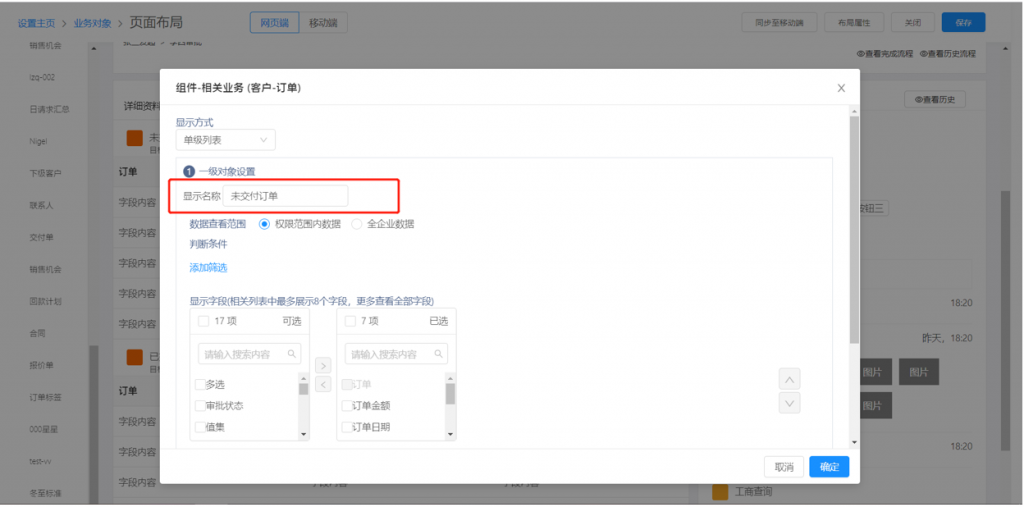Image resolution: width=1024 pixels, height=507 pixels.
Task: Click search icon in 可选 list search box
Action: tap(292, 354)
